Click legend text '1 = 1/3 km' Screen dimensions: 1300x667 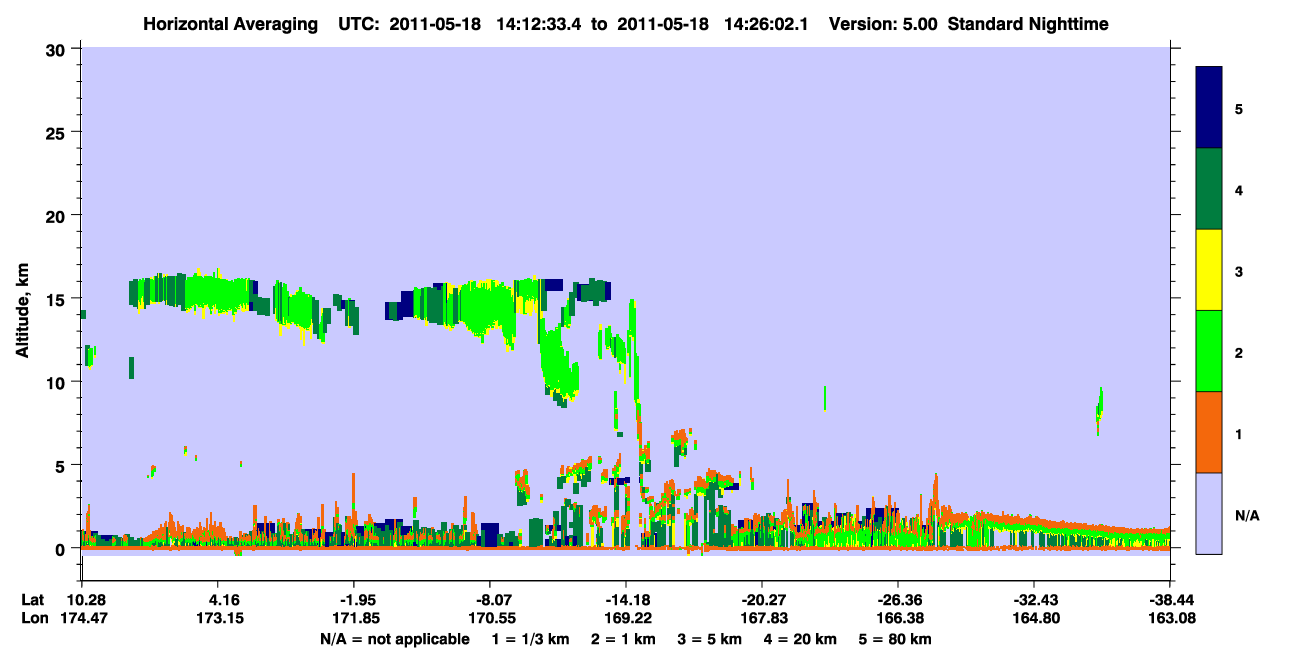530,639
